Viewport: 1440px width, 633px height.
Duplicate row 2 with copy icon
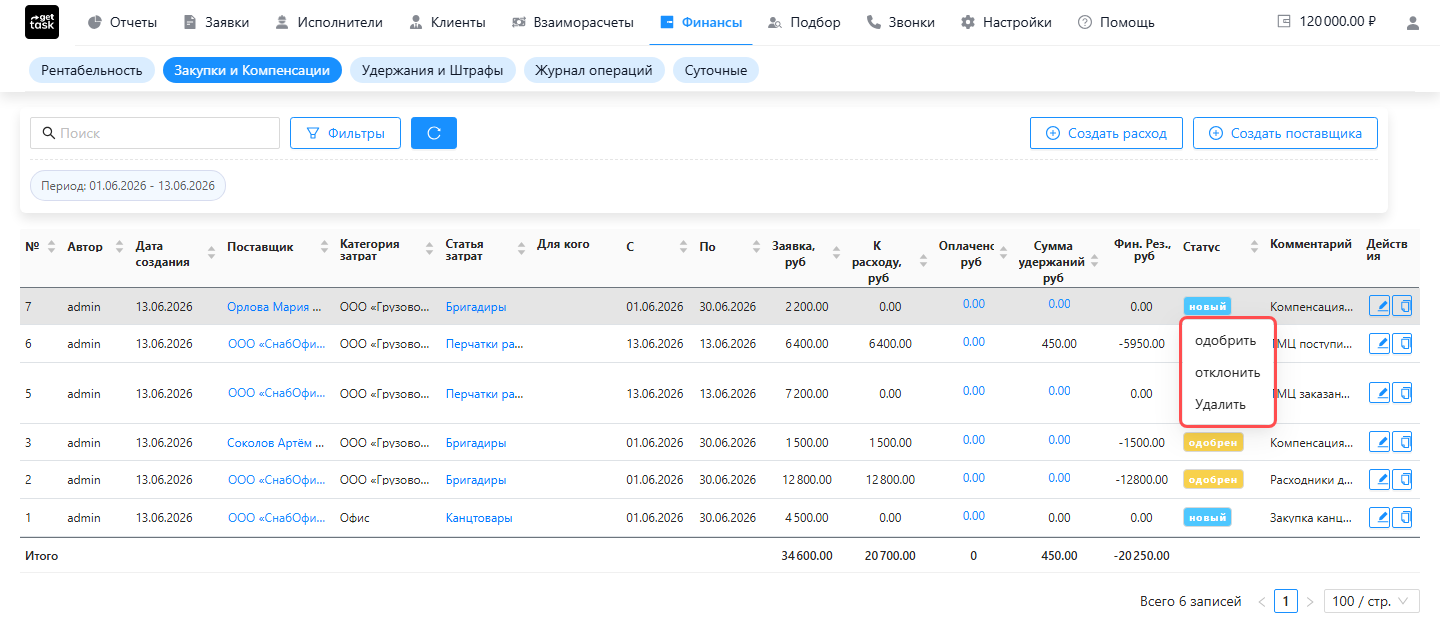(1402, 480)
